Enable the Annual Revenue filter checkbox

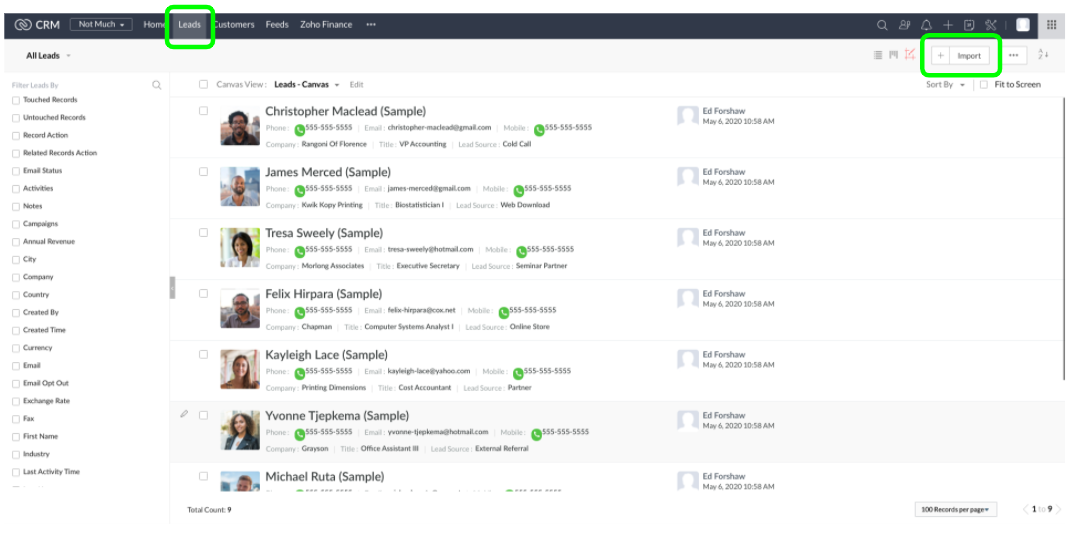point(16,242)
